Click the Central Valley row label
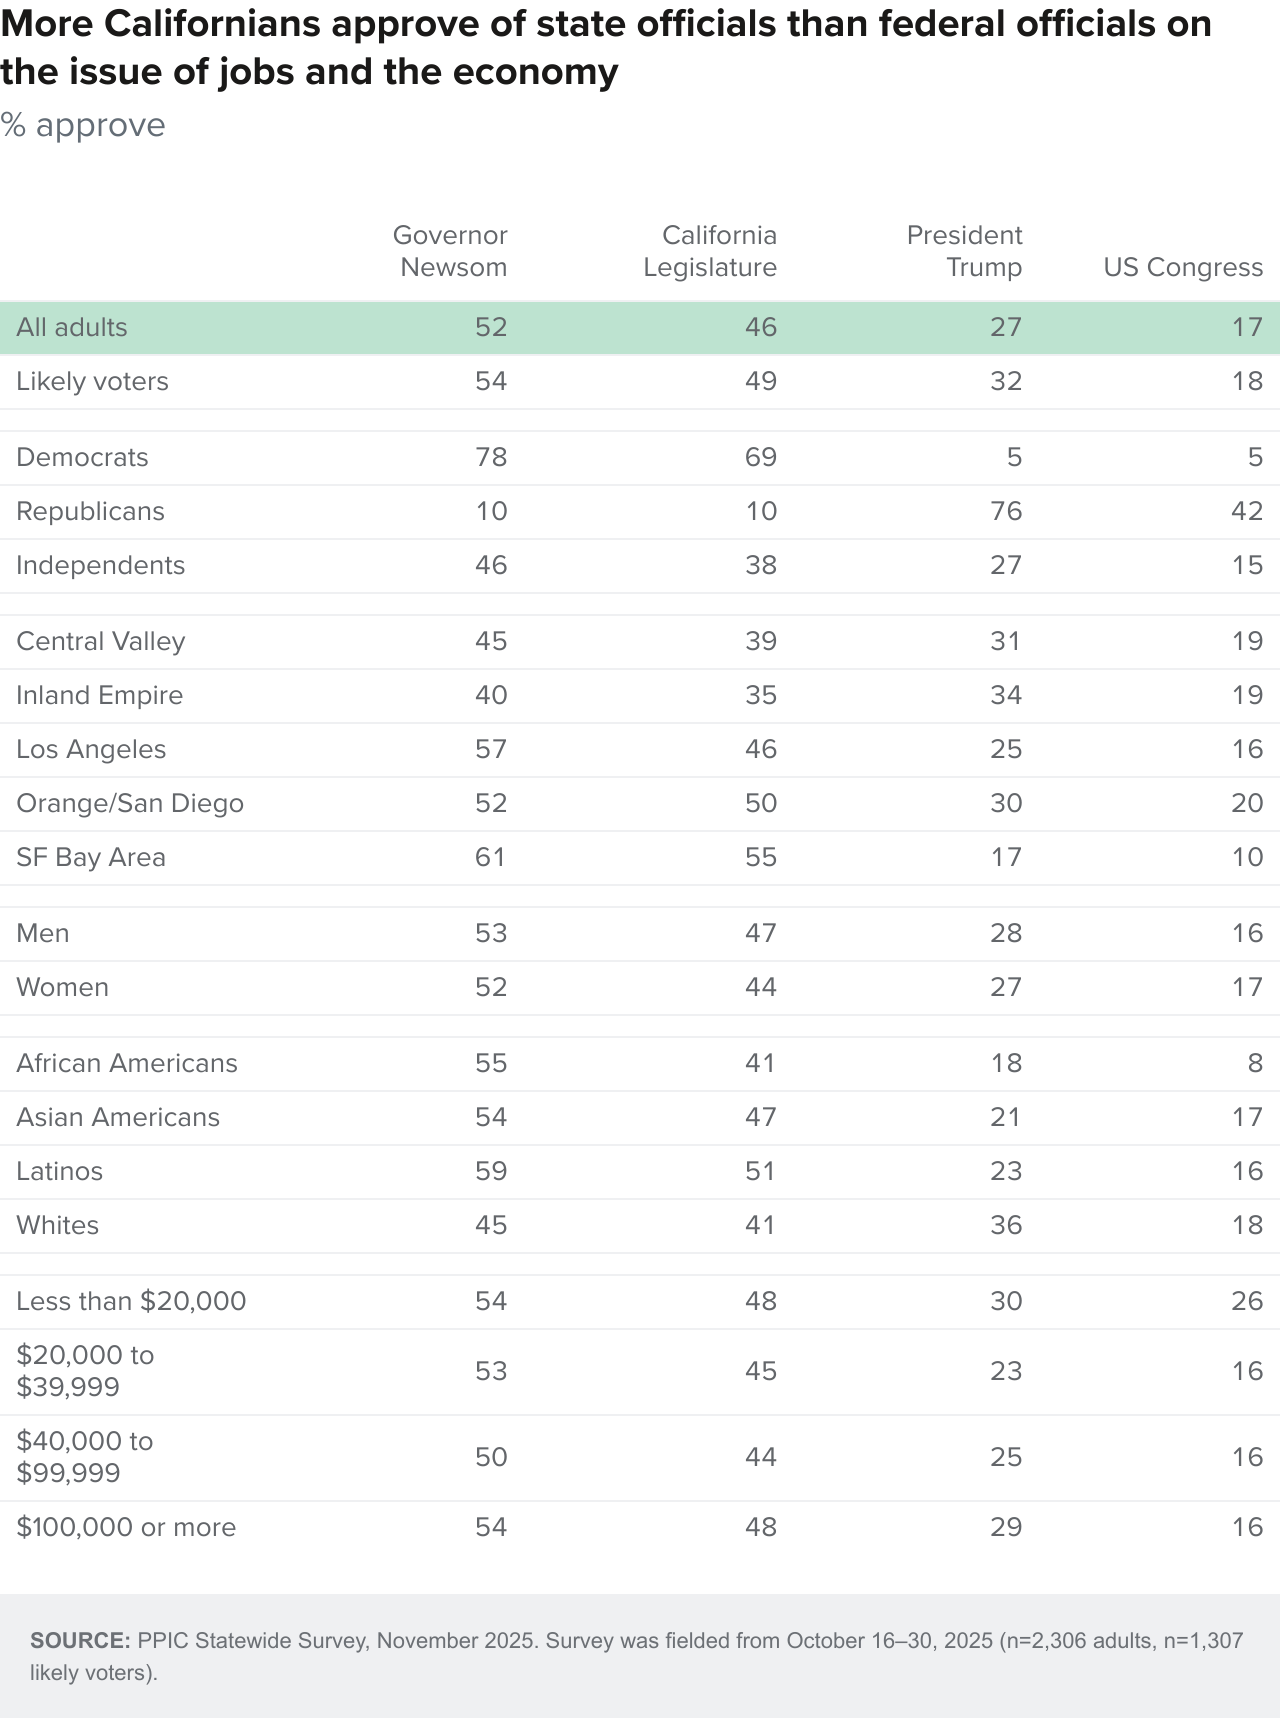Viewport: 1280px width, 1718px height. (x=101, y=641)
